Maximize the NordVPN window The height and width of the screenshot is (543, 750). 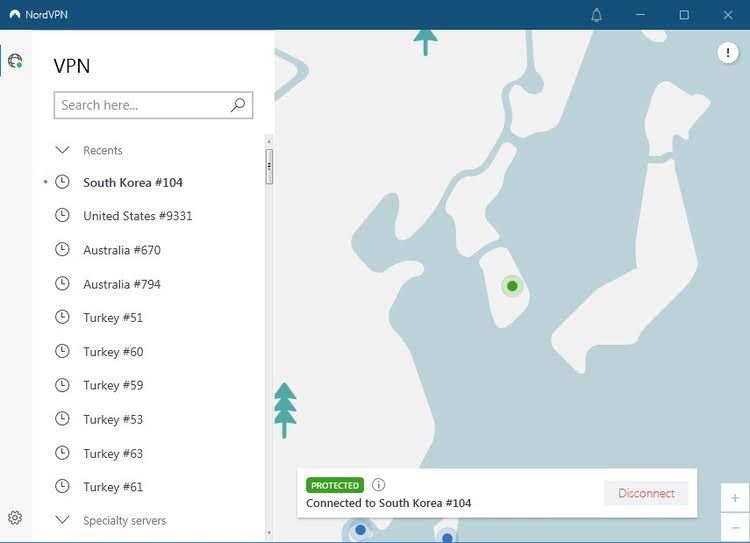[x=684, y=15]
